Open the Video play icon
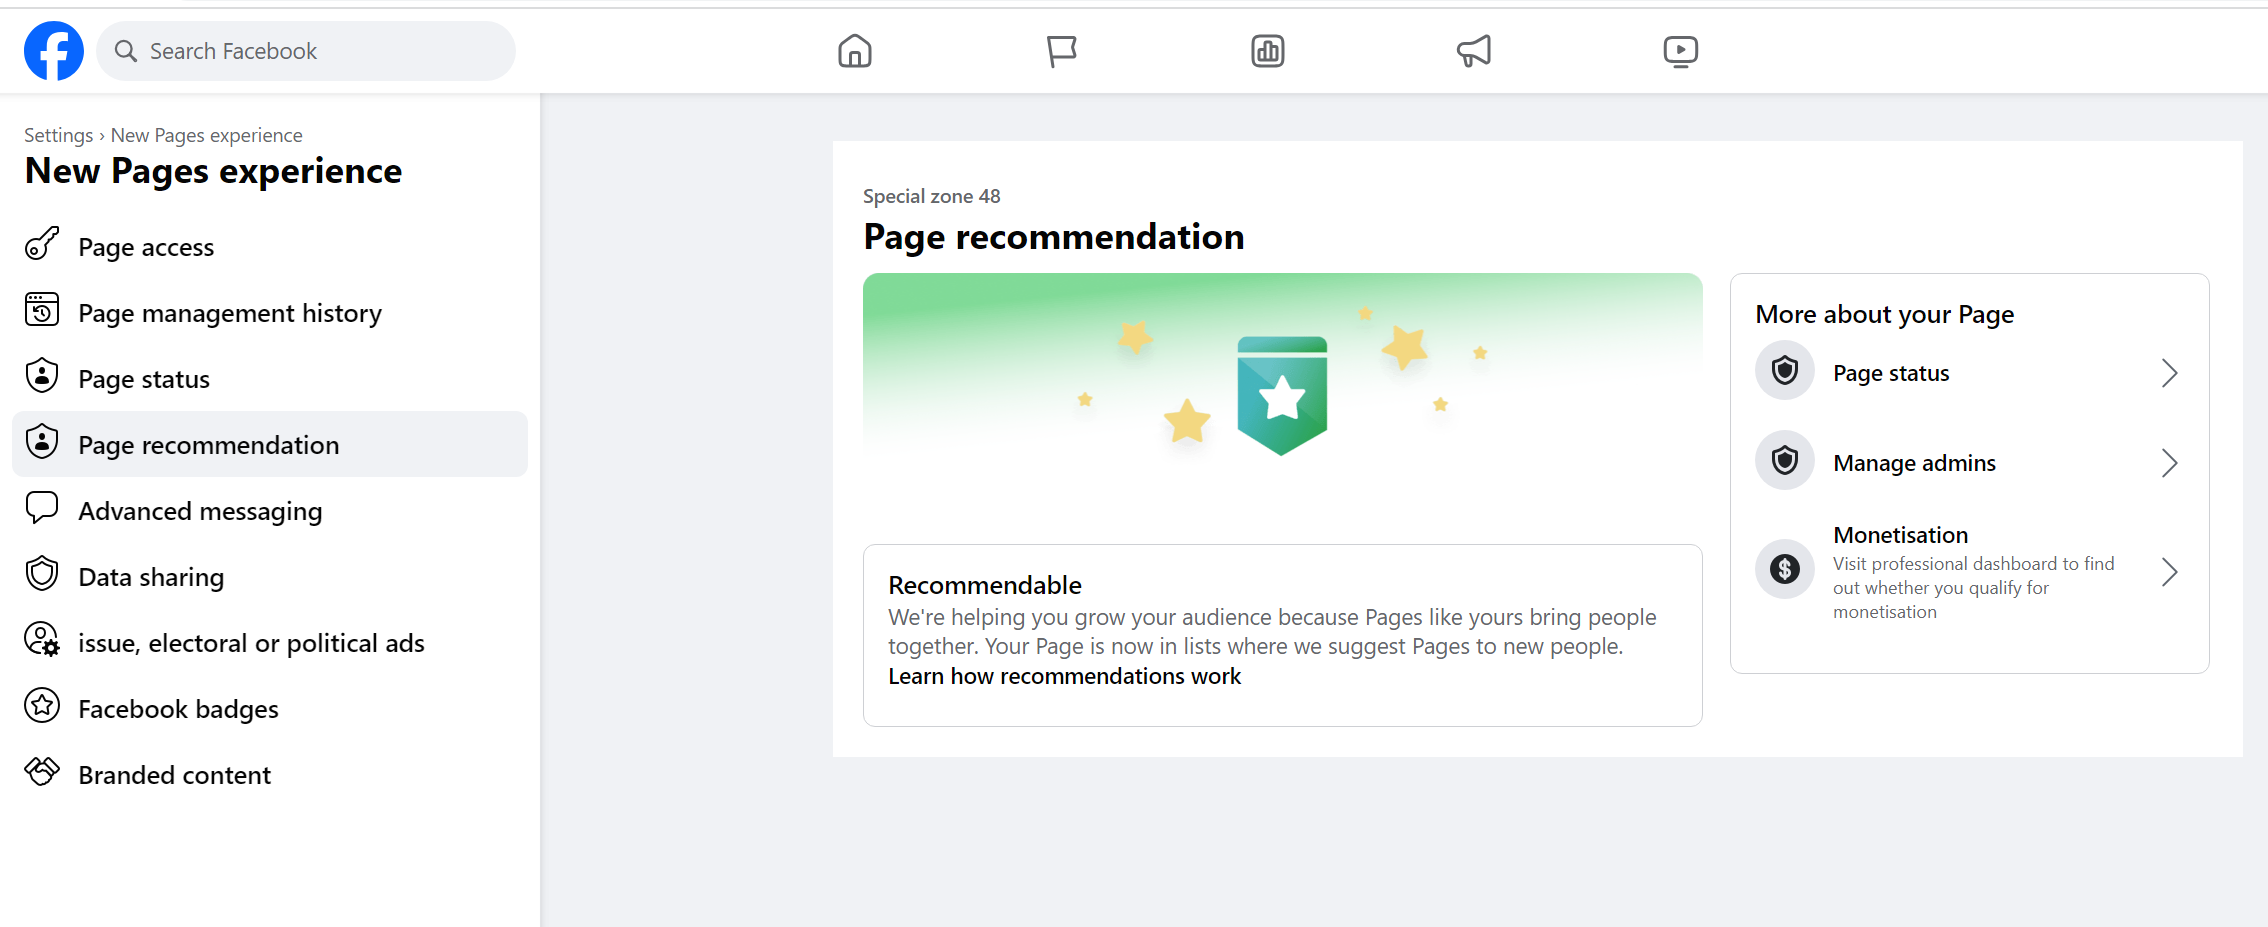The width and height of the screenshot is (2268, 927). [x=1681, y=51]
